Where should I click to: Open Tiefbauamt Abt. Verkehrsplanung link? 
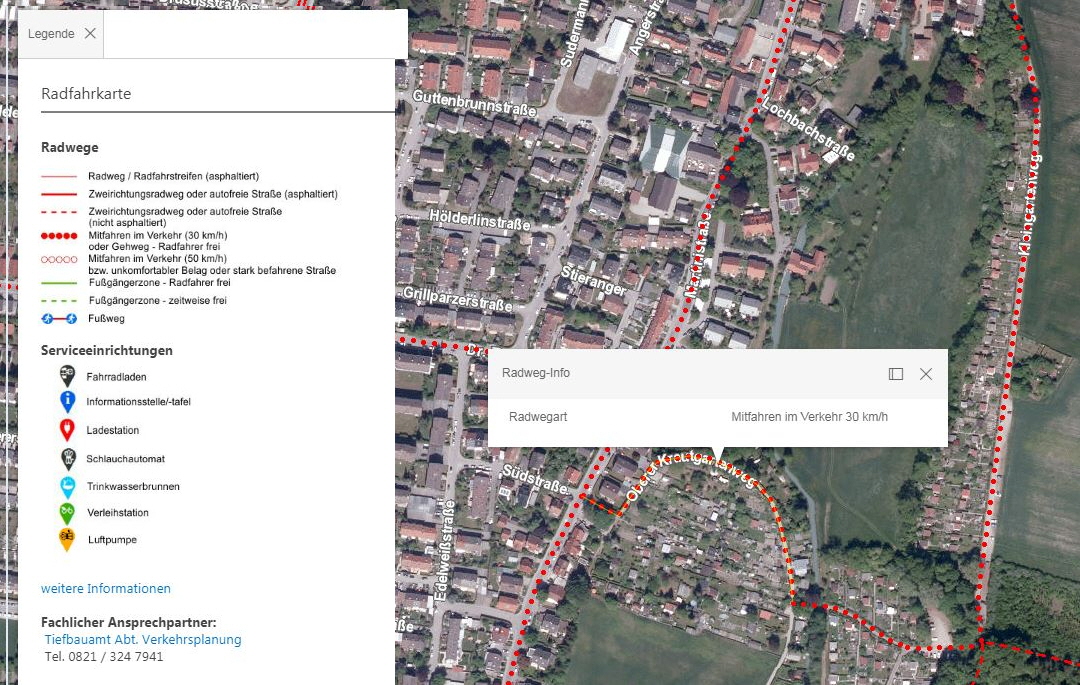point(143,639)
